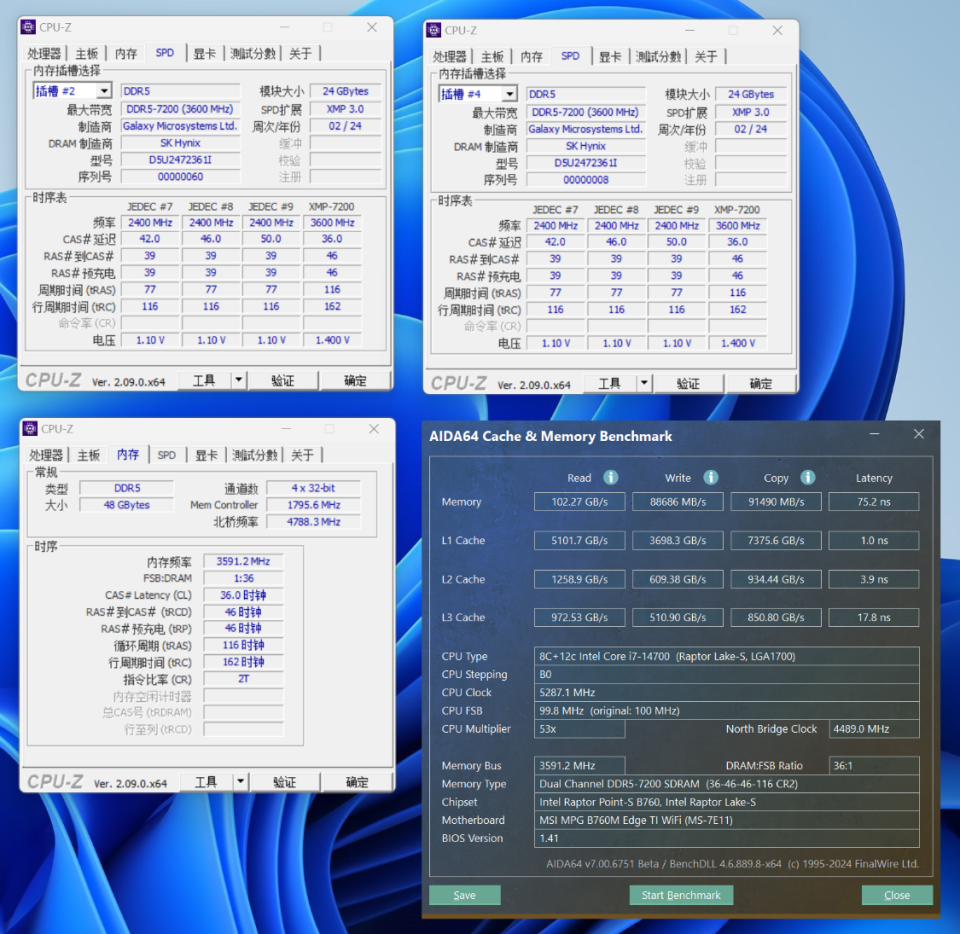Switch to 处理器 tab in slot #2 window
Screen dimensions: 960x934
tap(45, 54)
